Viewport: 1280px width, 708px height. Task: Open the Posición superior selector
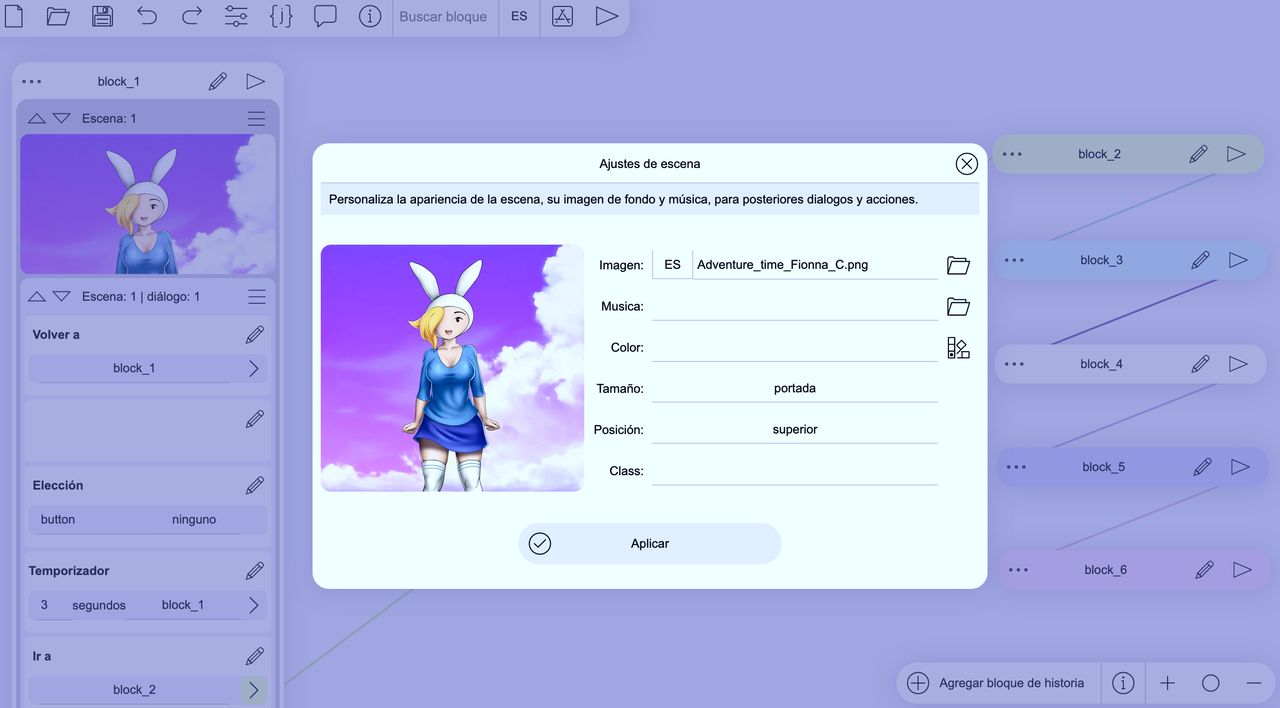[x=795, y=429]
